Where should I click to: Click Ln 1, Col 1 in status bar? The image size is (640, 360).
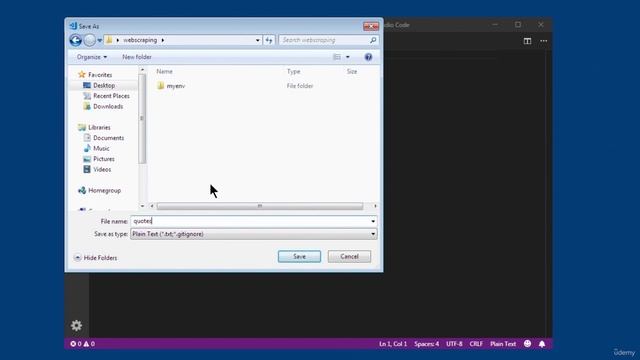click(x=393, y=344)
